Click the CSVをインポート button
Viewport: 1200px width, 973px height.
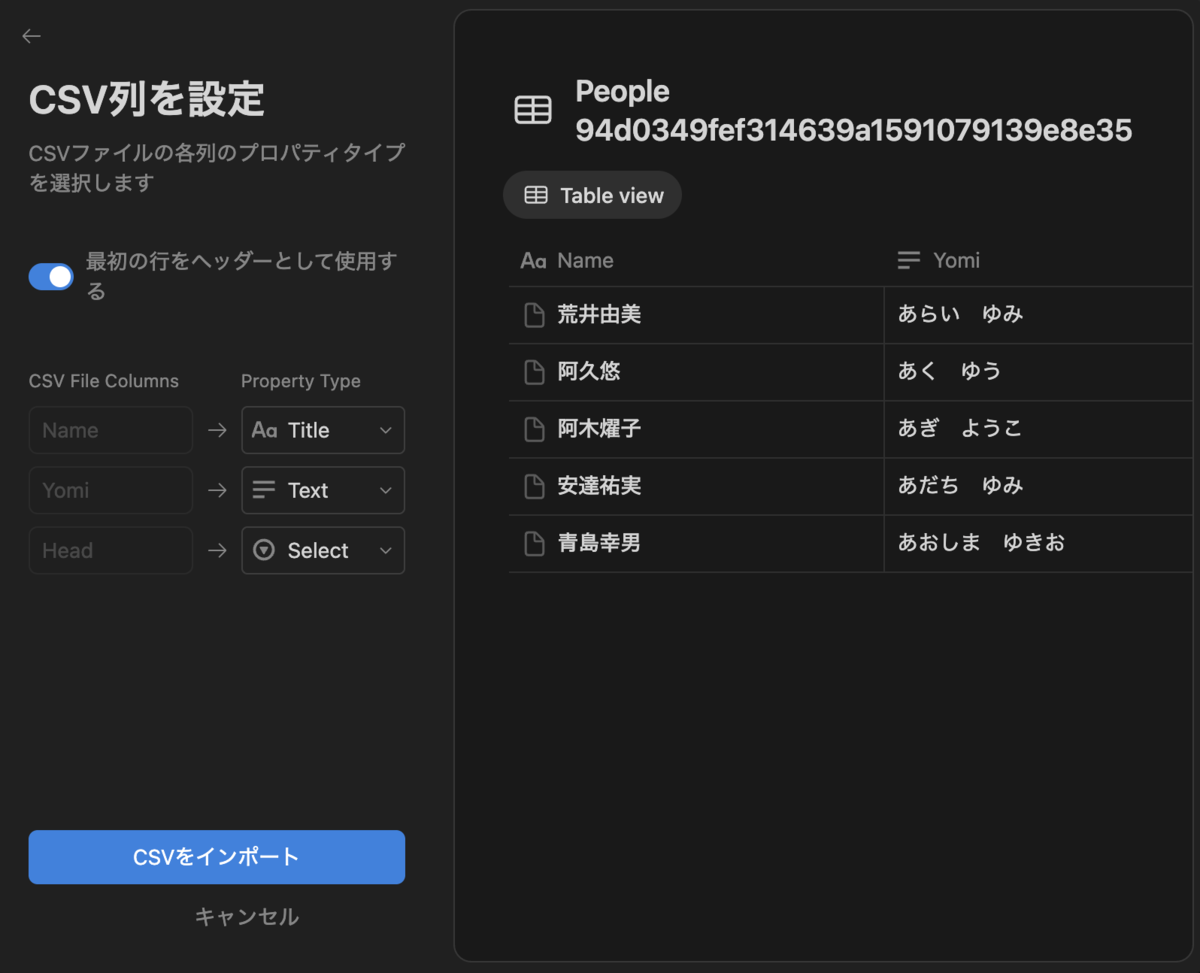pyautogui.click(x=216, y=857)
